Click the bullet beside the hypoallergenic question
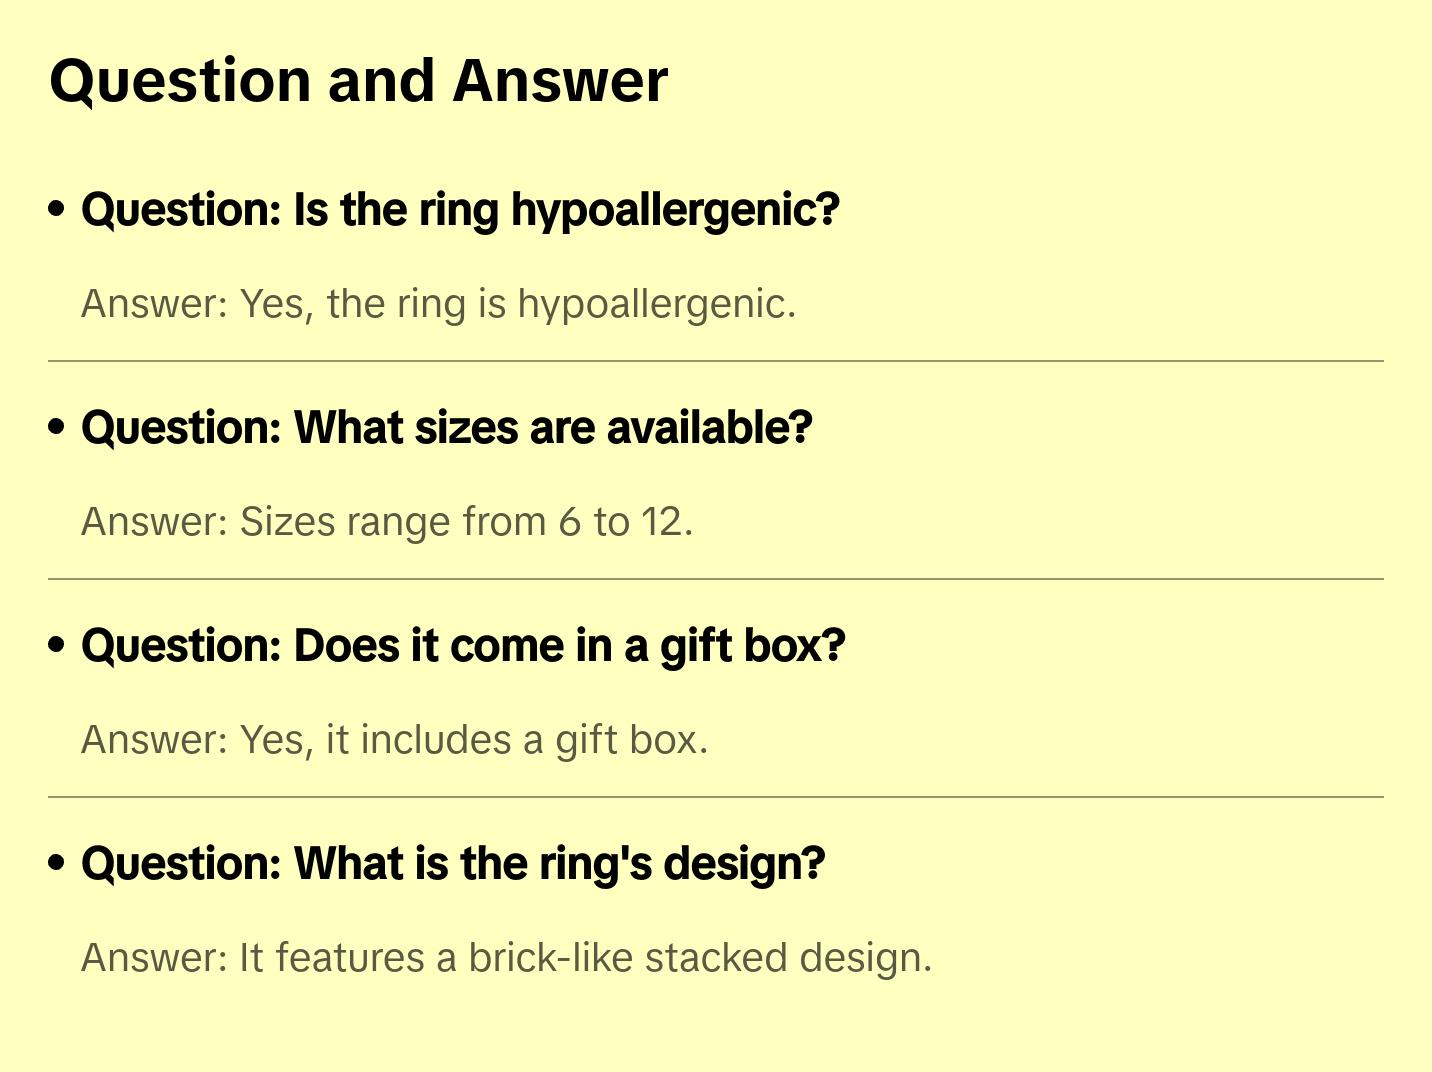The height and width of the screenshot is (1072, 1432). pos(57,209)
